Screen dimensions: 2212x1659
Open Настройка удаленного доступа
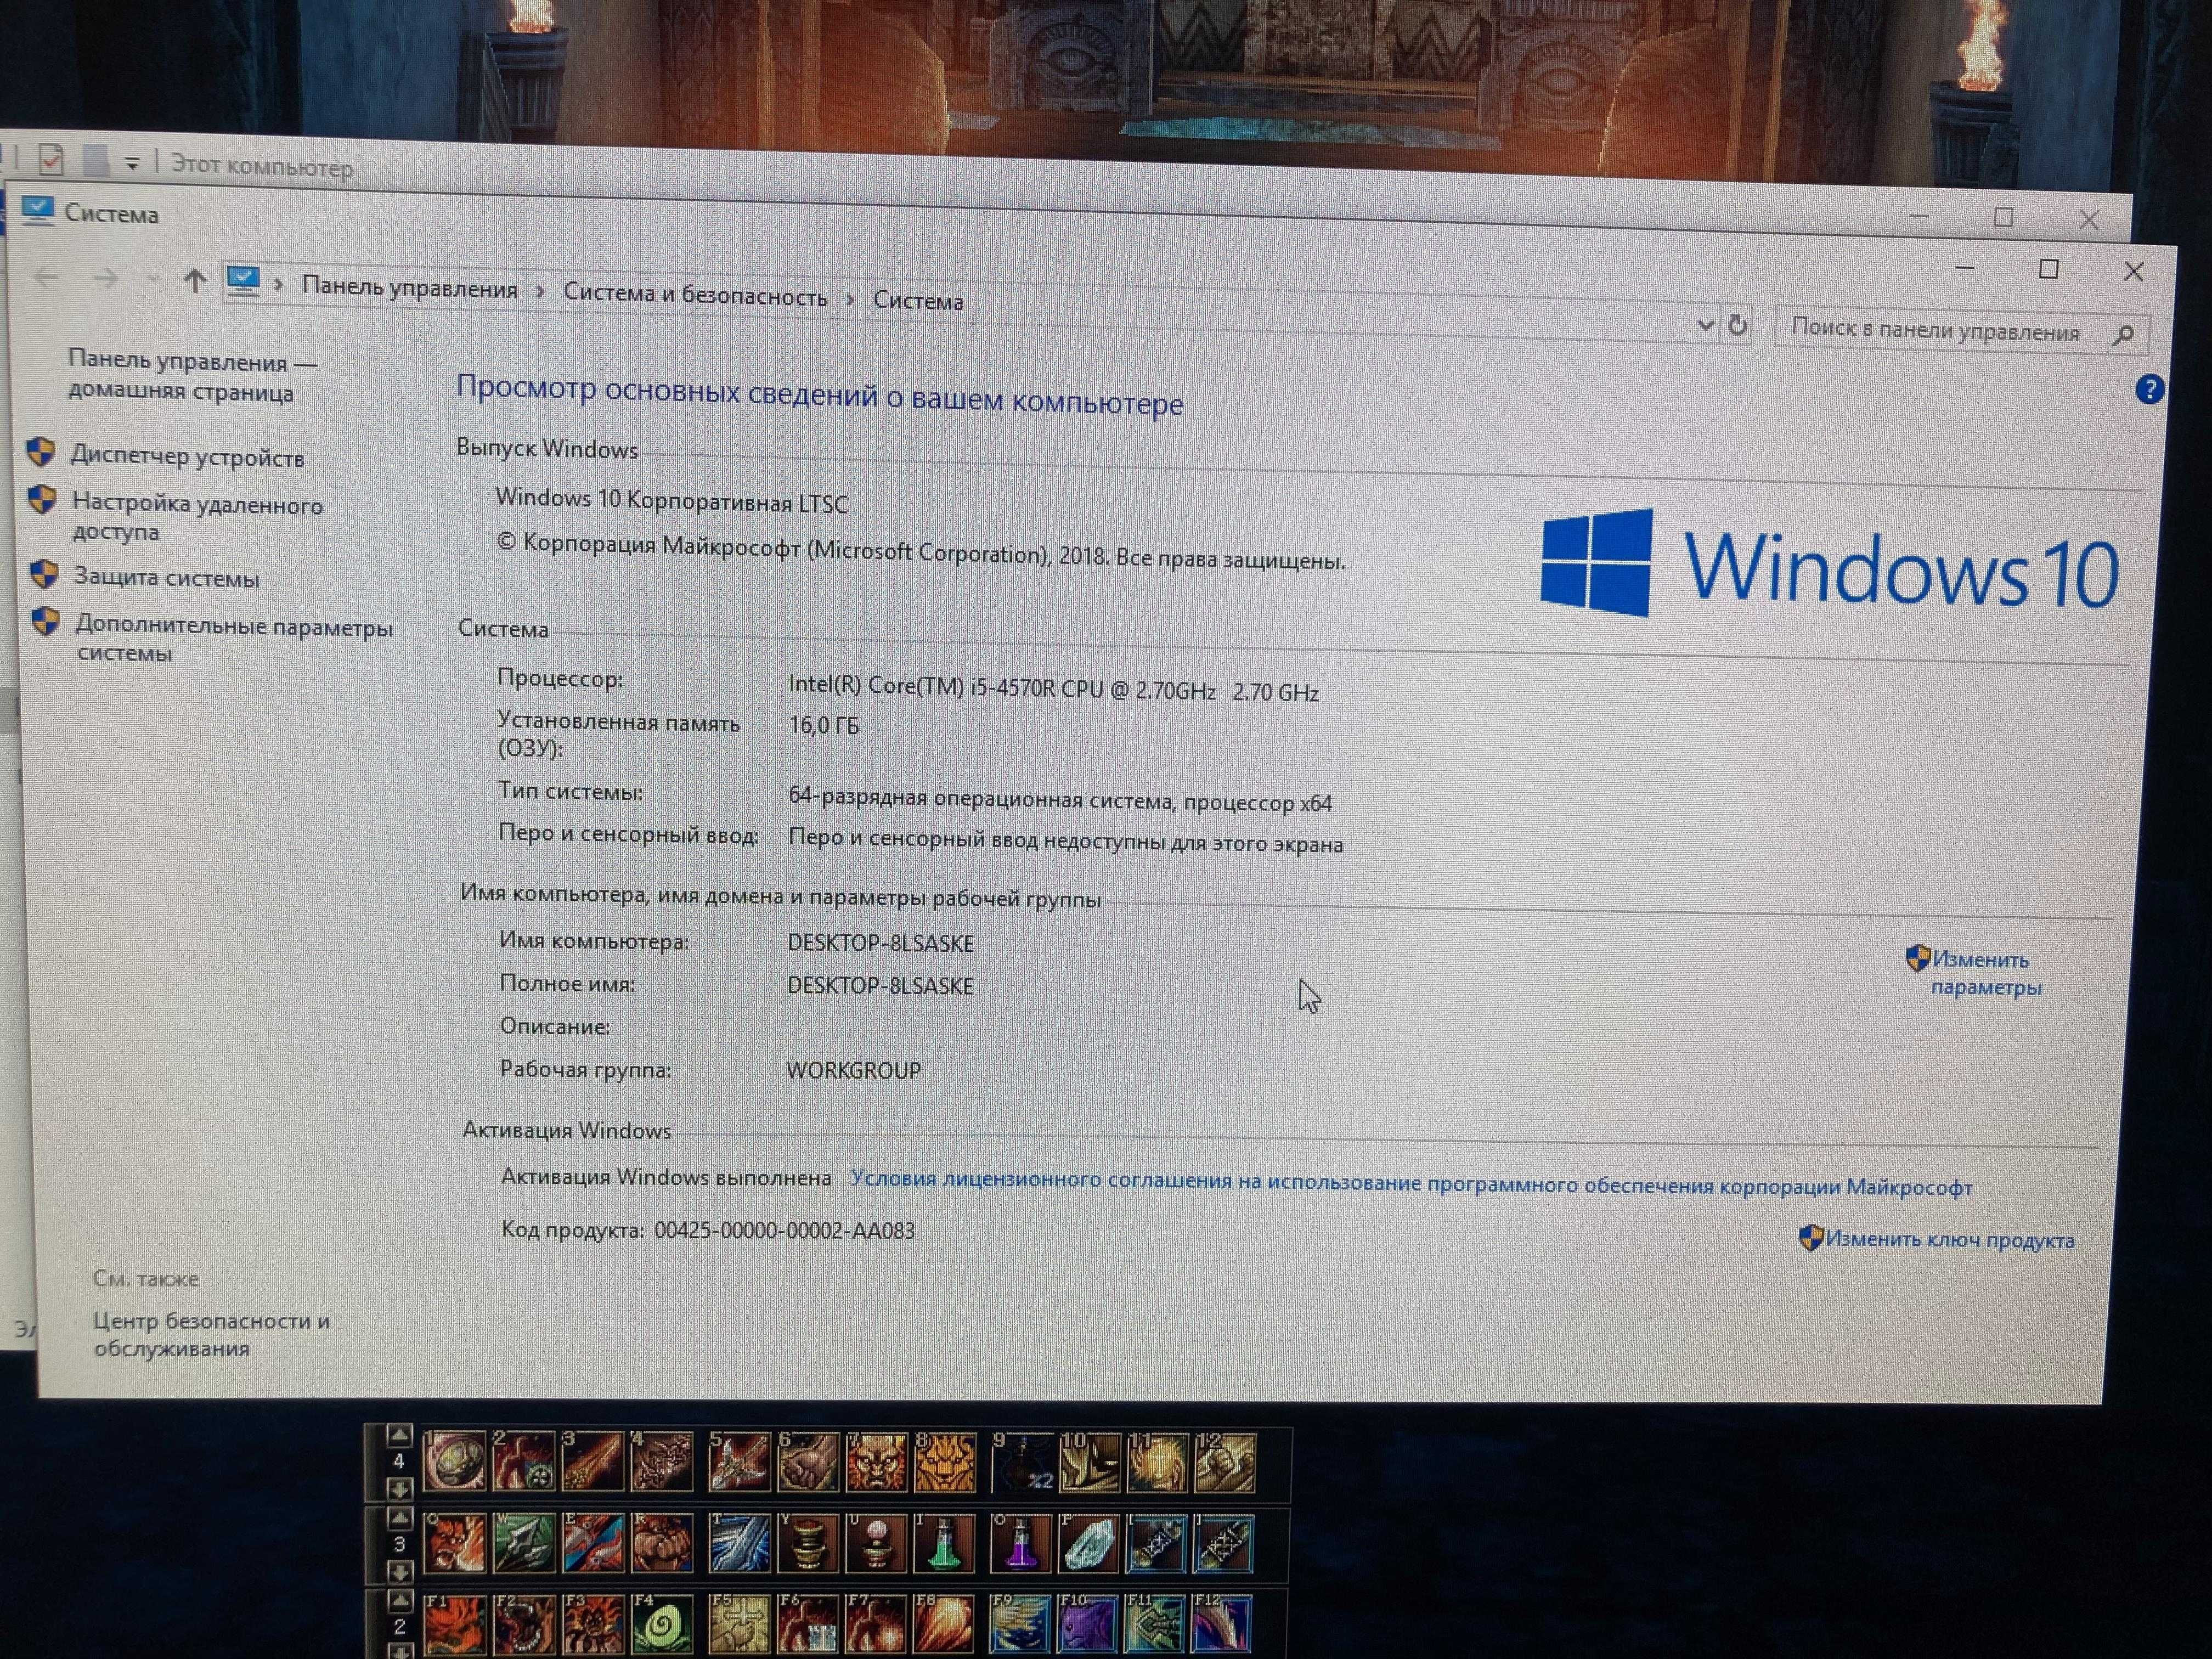[x=197, y=518]
